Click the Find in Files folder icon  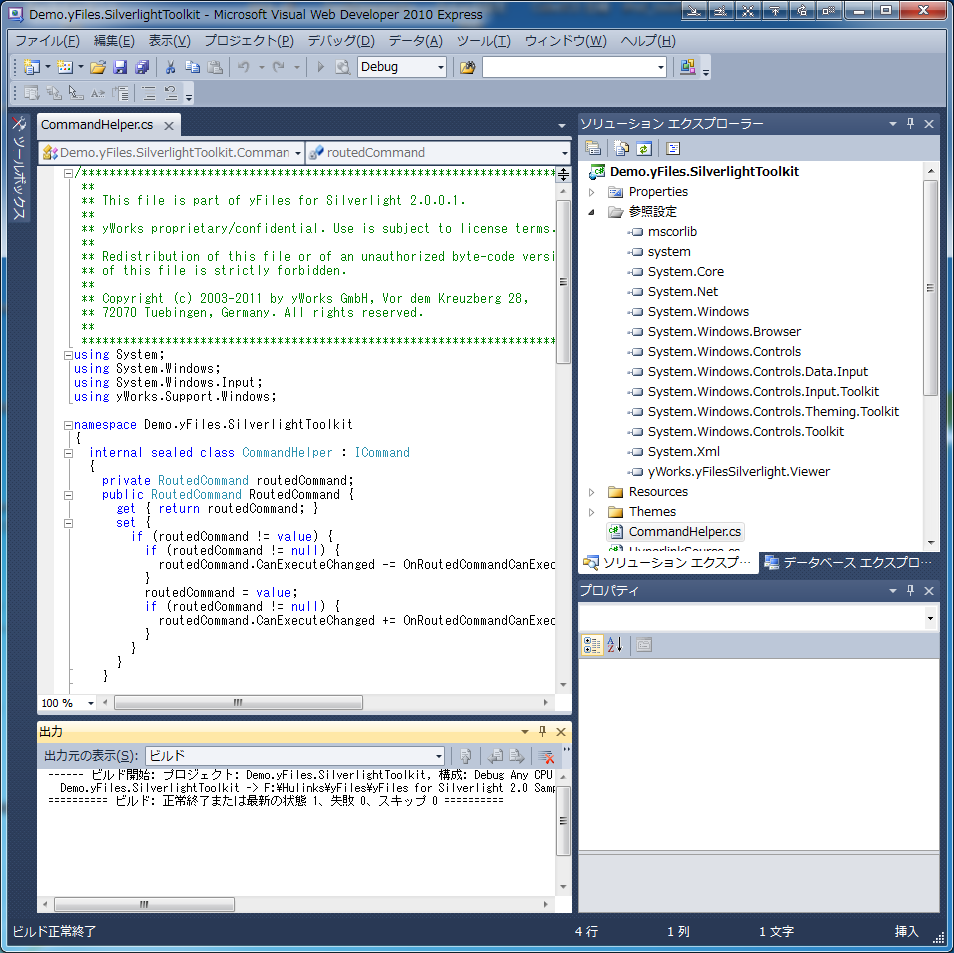coord(467,67)
